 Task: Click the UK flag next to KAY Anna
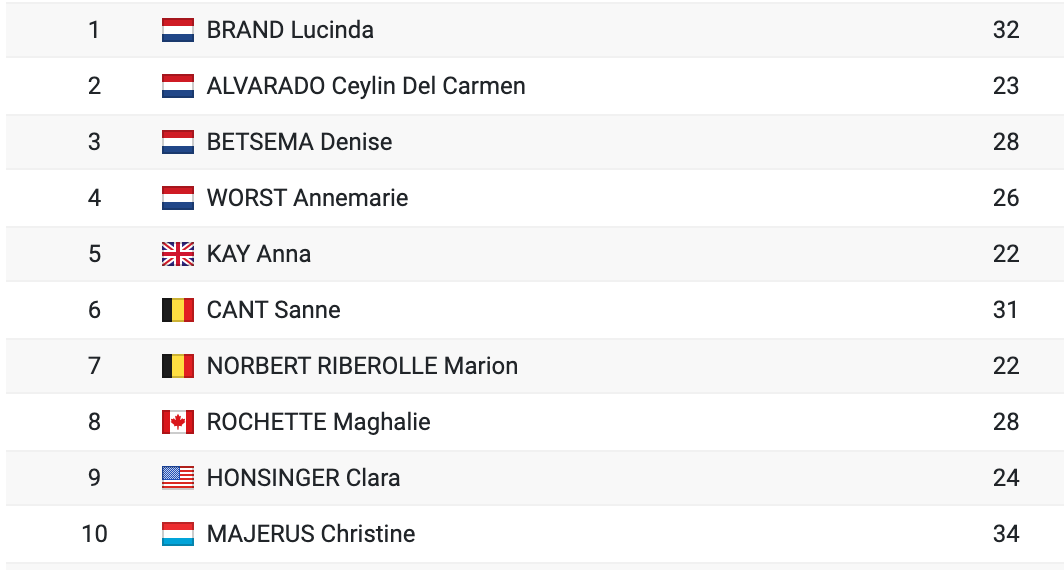pyautogui.click(x=178, y=254)
